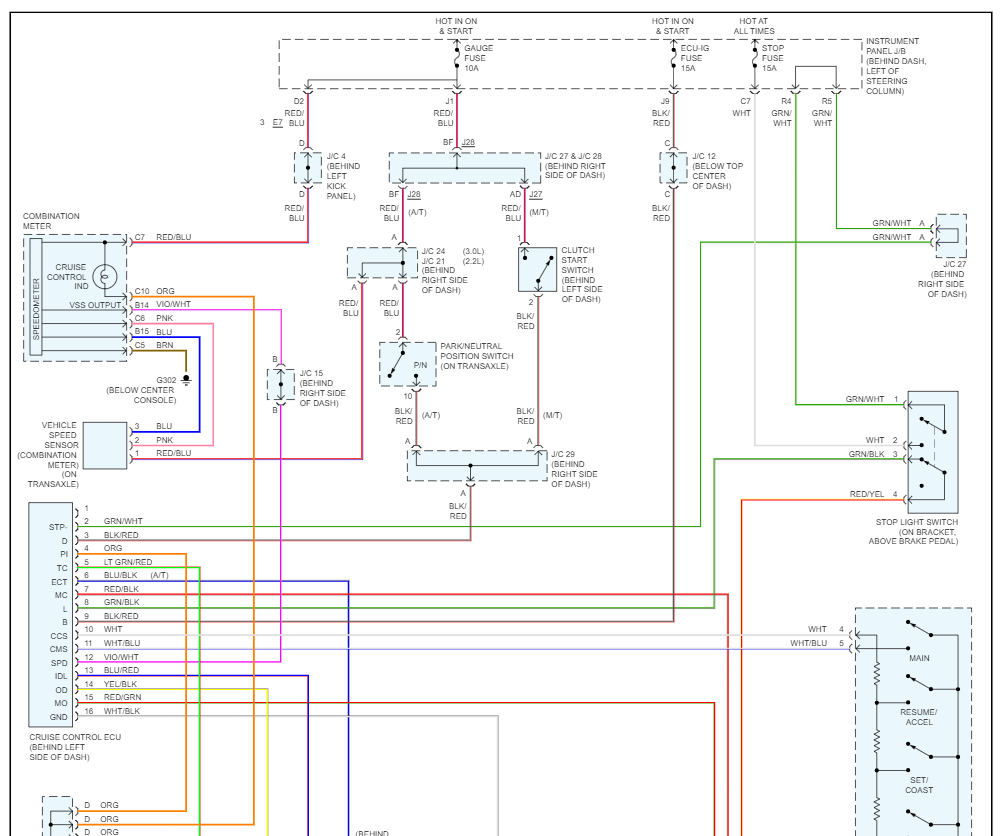Click the 'J9' terminal label
The height and width of the screenshot is (836, 1003).
tap(665, 101)
